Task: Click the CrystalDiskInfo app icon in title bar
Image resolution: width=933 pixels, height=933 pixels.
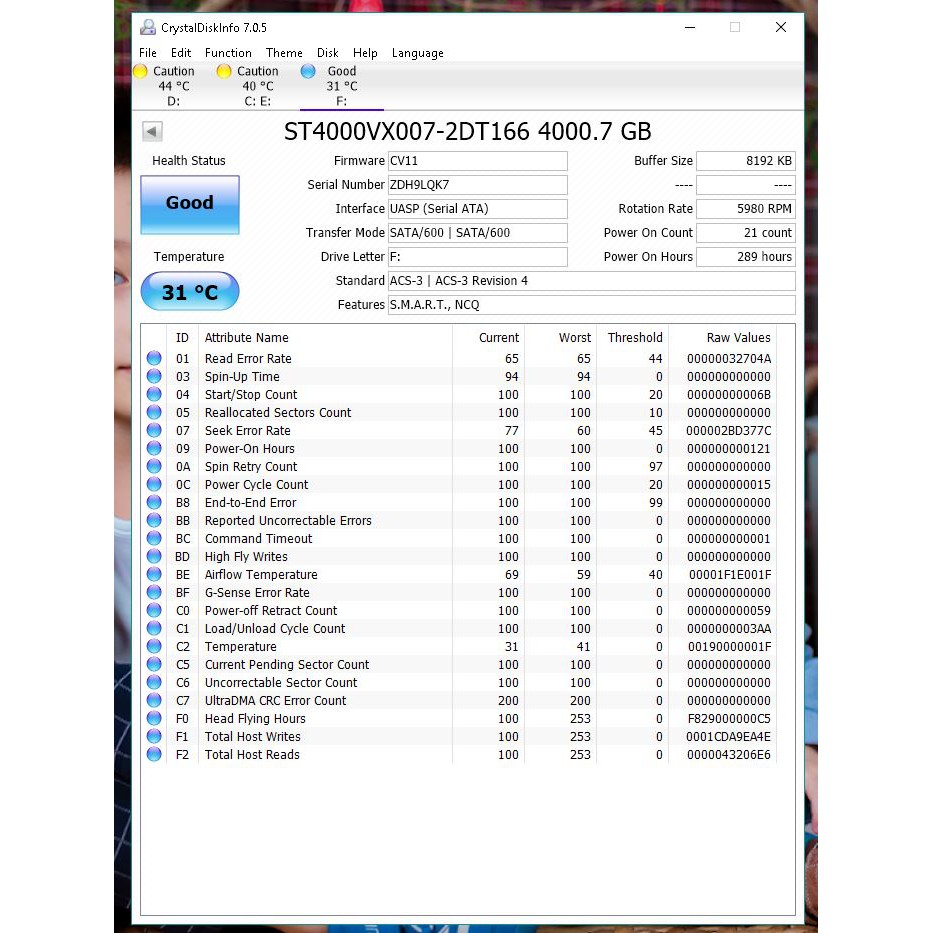Action: click(148, 27)
